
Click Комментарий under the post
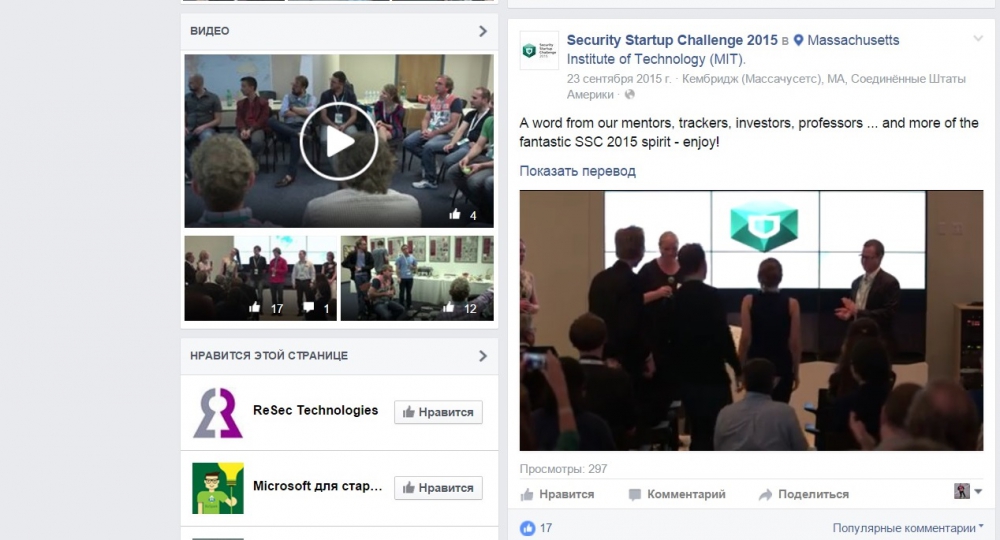coord(677,494)
